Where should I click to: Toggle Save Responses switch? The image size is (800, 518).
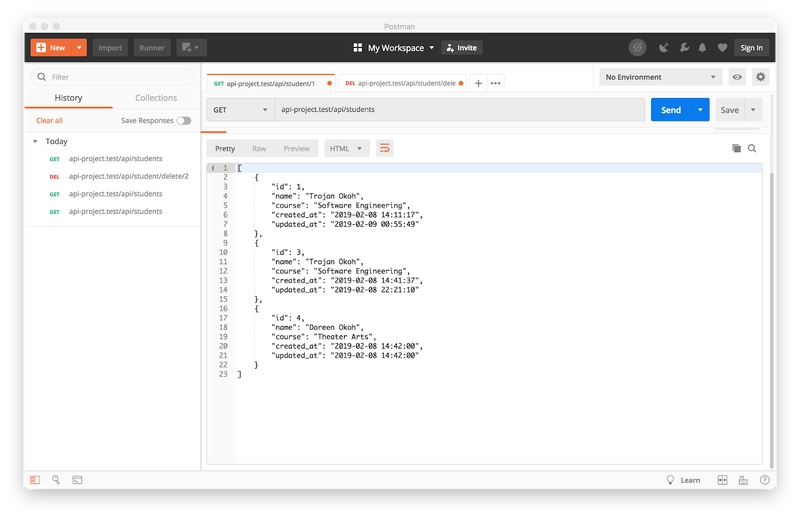pyautogui.click(x=183, y=120)
